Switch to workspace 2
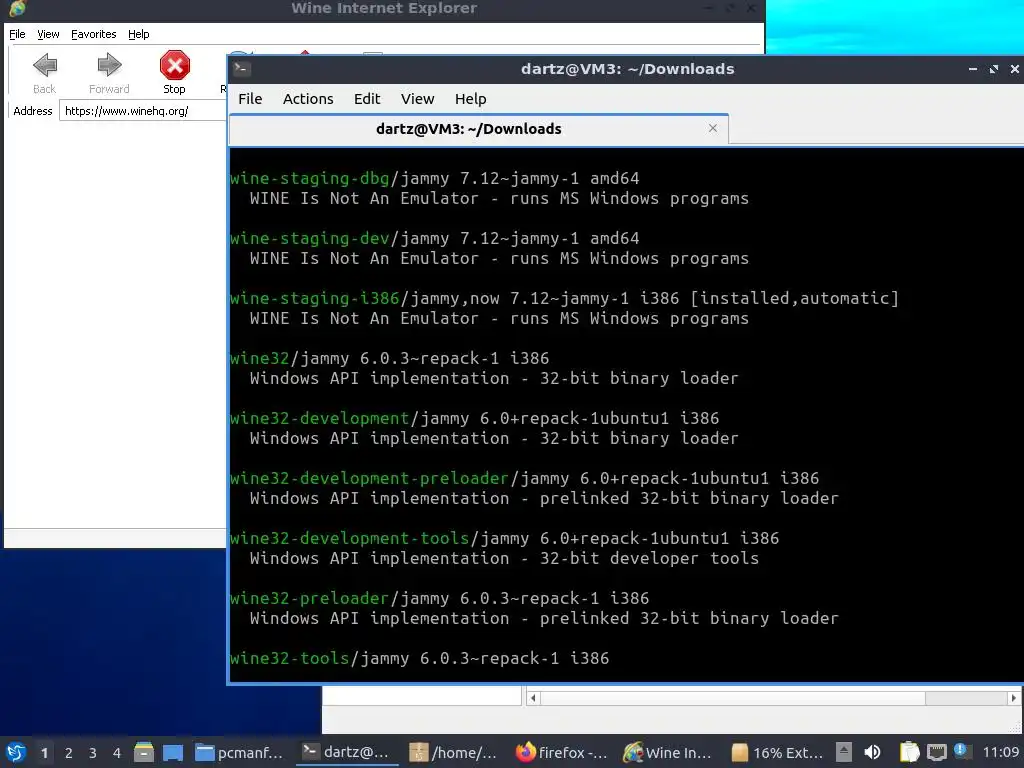1024x768 pixels. [69, 753]
